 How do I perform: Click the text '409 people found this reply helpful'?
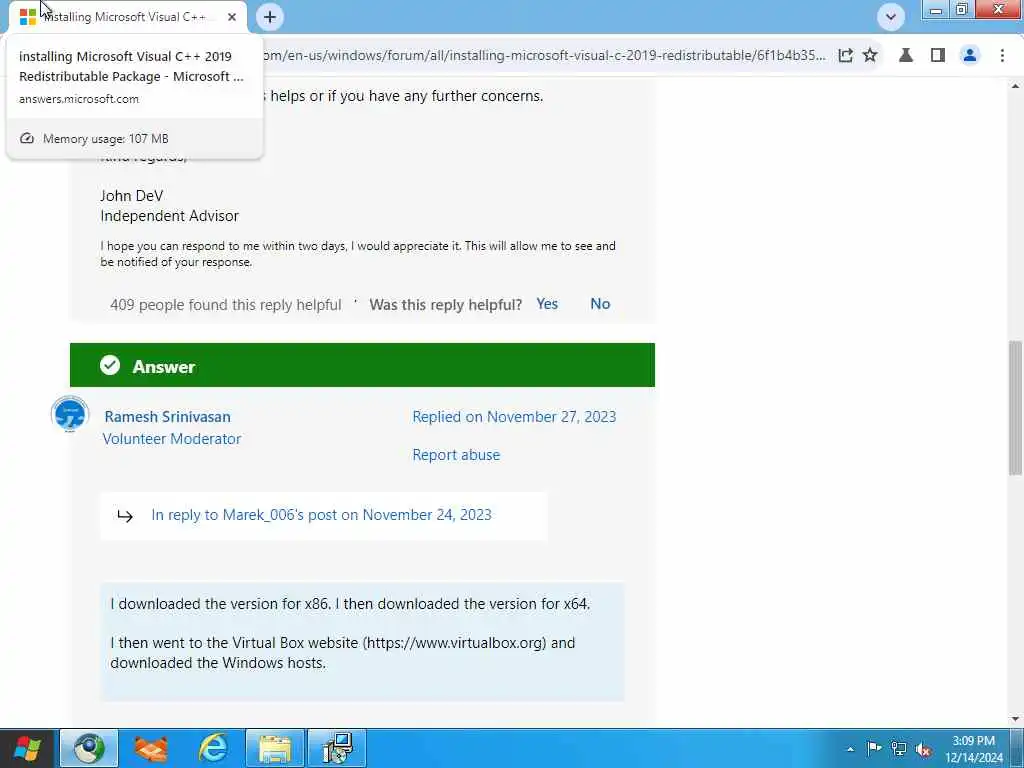pos(225,305)
